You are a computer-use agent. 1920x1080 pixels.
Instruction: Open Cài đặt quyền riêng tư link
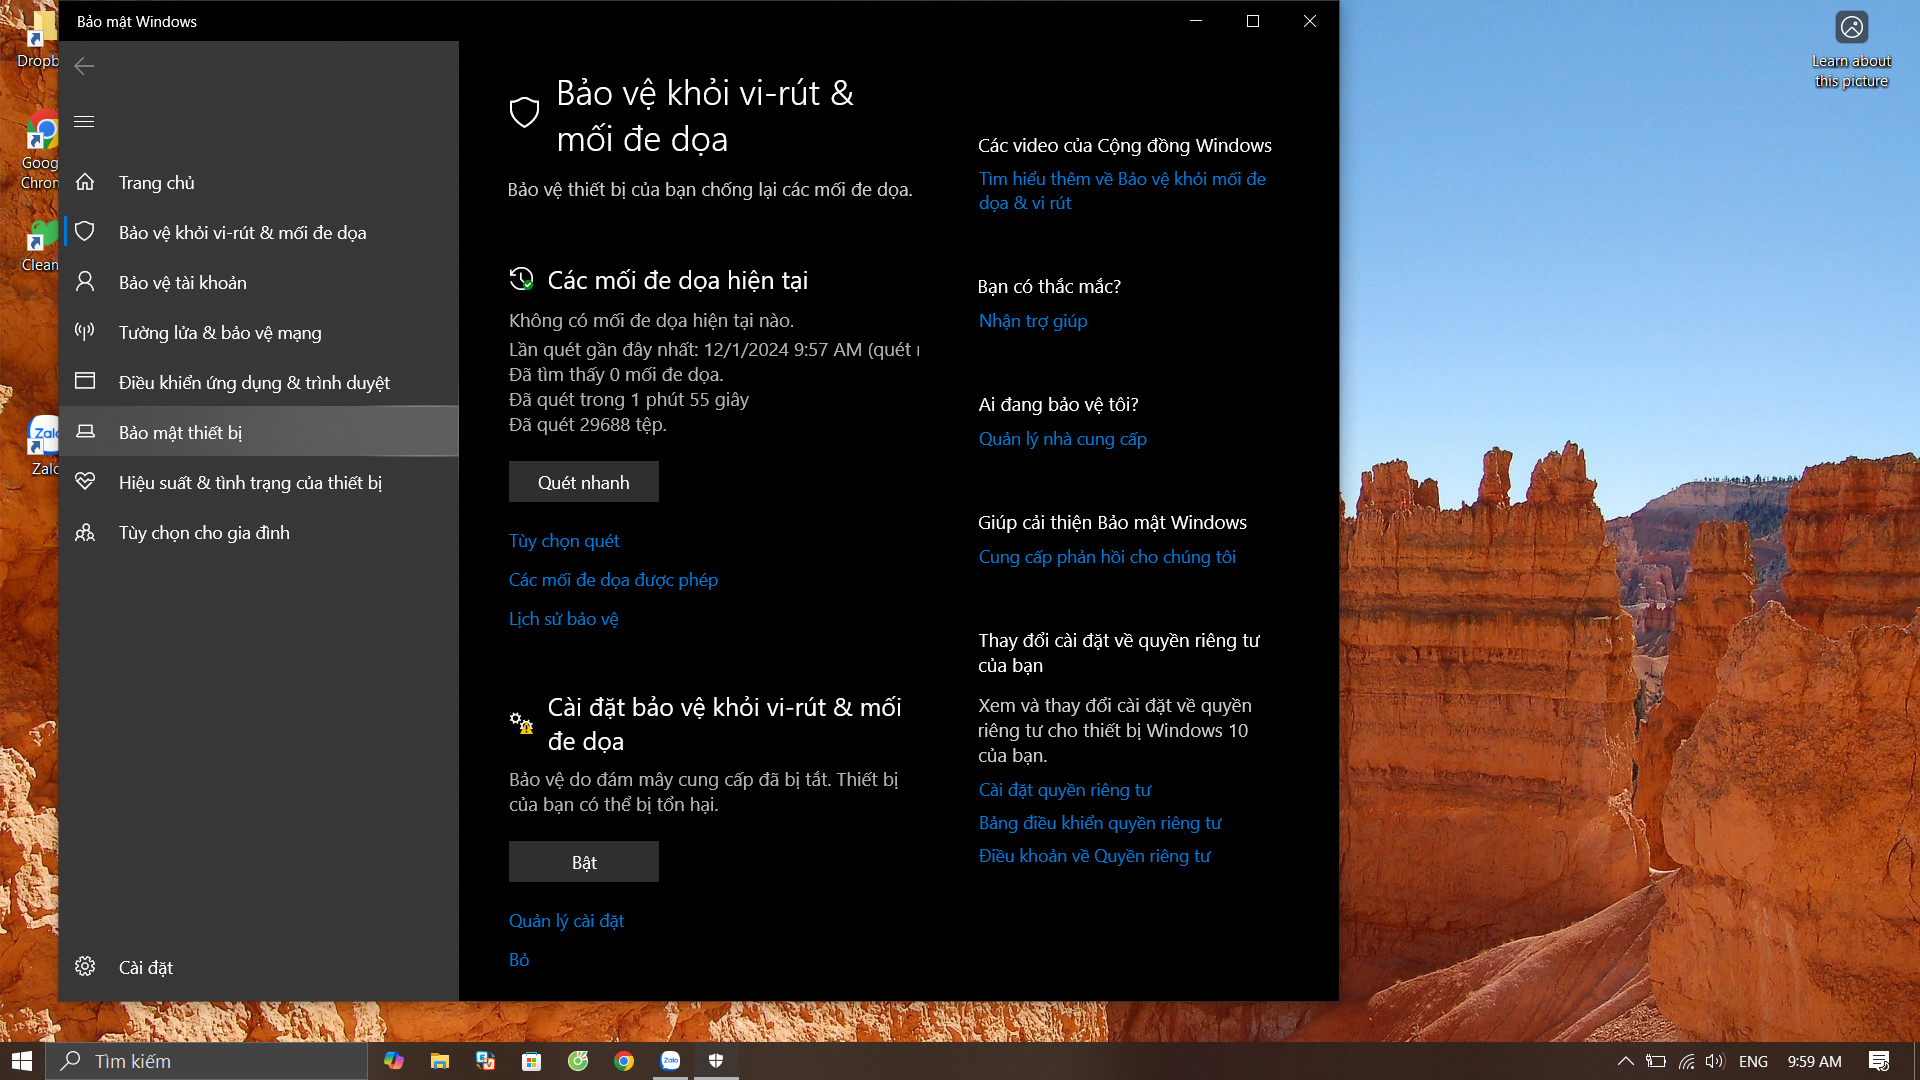[1064, 790]
